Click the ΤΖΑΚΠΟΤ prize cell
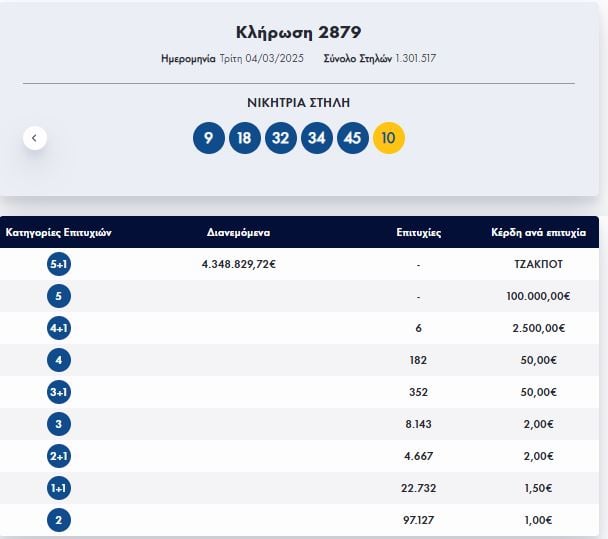 tap(538, 264)
